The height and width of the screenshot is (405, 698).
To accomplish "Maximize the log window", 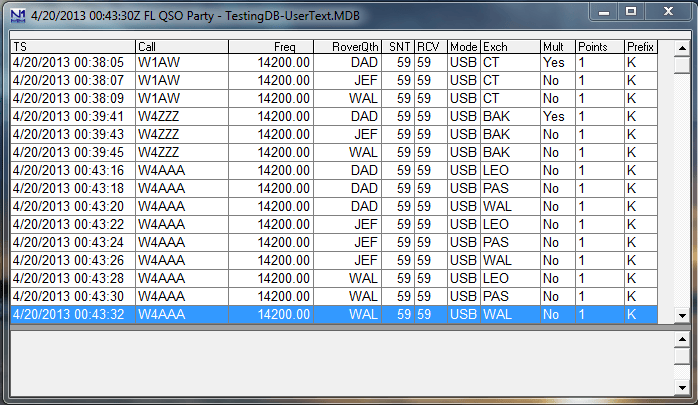I will coord(631,11).
